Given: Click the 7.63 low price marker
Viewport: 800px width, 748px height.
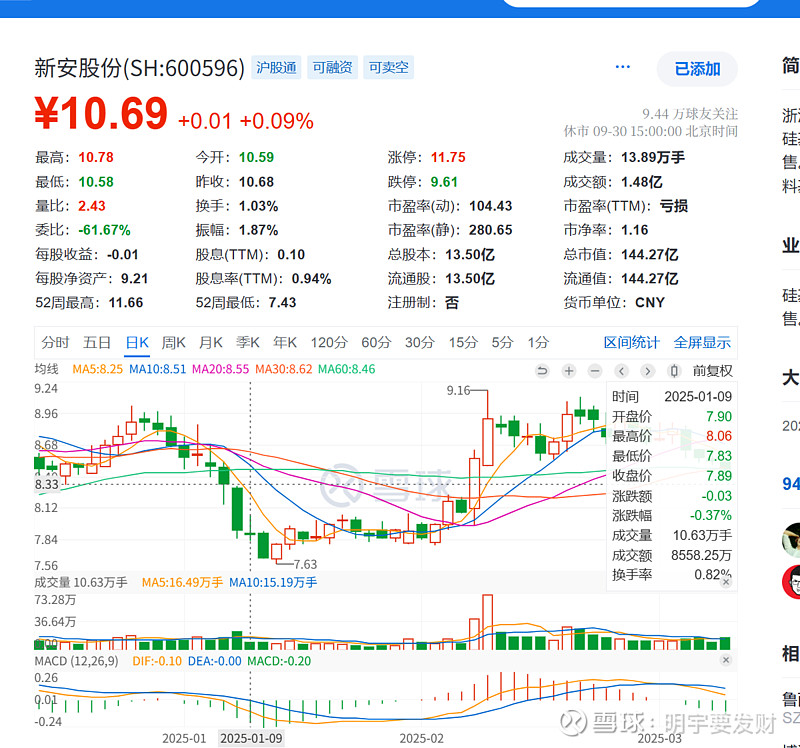Looking at the screenshot, I should 305,564.
